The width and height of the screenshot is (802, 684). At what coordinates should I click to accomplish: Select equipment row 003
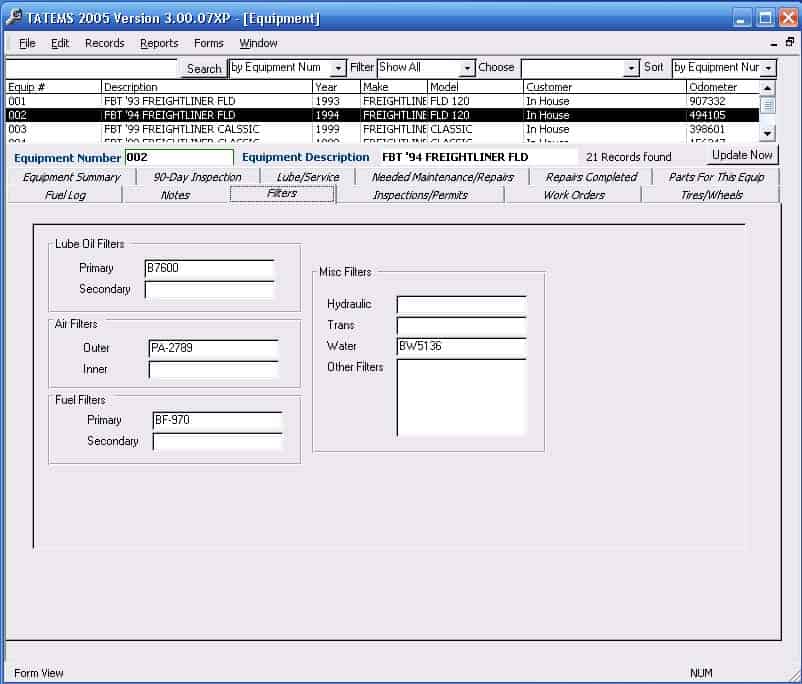coord(382,129)
